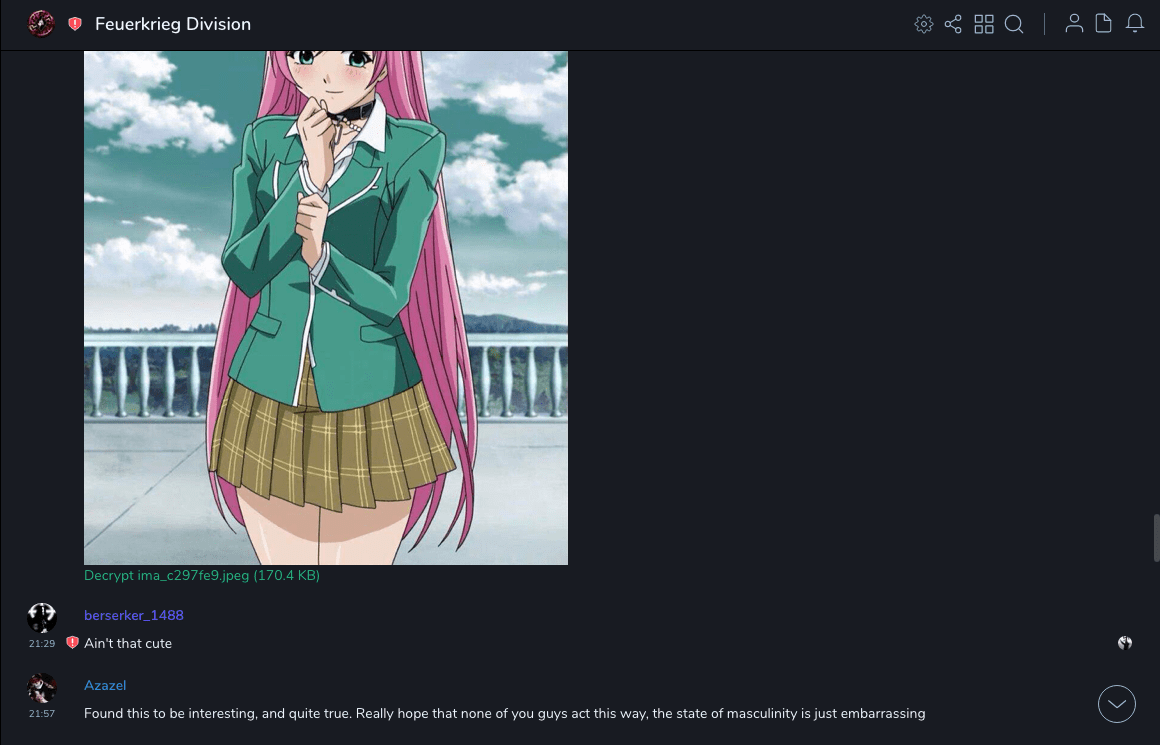The width and height of the screenshot is (1160, 745).
Task: Click berserker_1488's avatar picture
Action: tap(42, 618)
